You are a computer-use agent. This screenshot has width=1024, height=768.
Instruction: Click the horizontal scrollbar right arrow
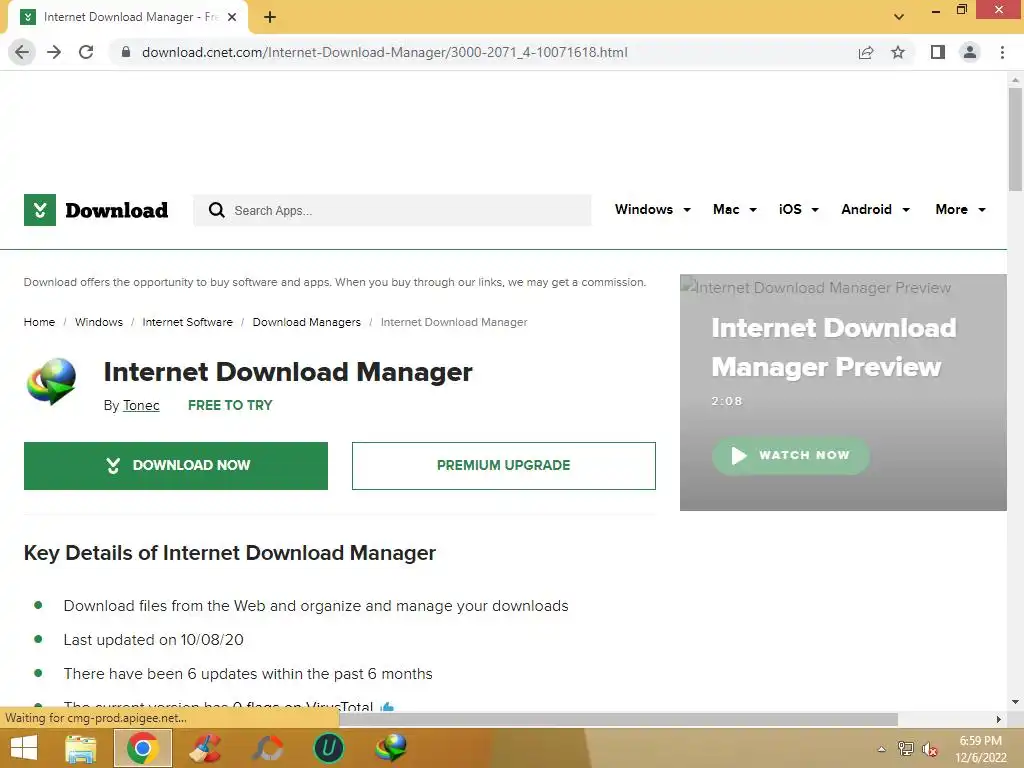(999, 719)
